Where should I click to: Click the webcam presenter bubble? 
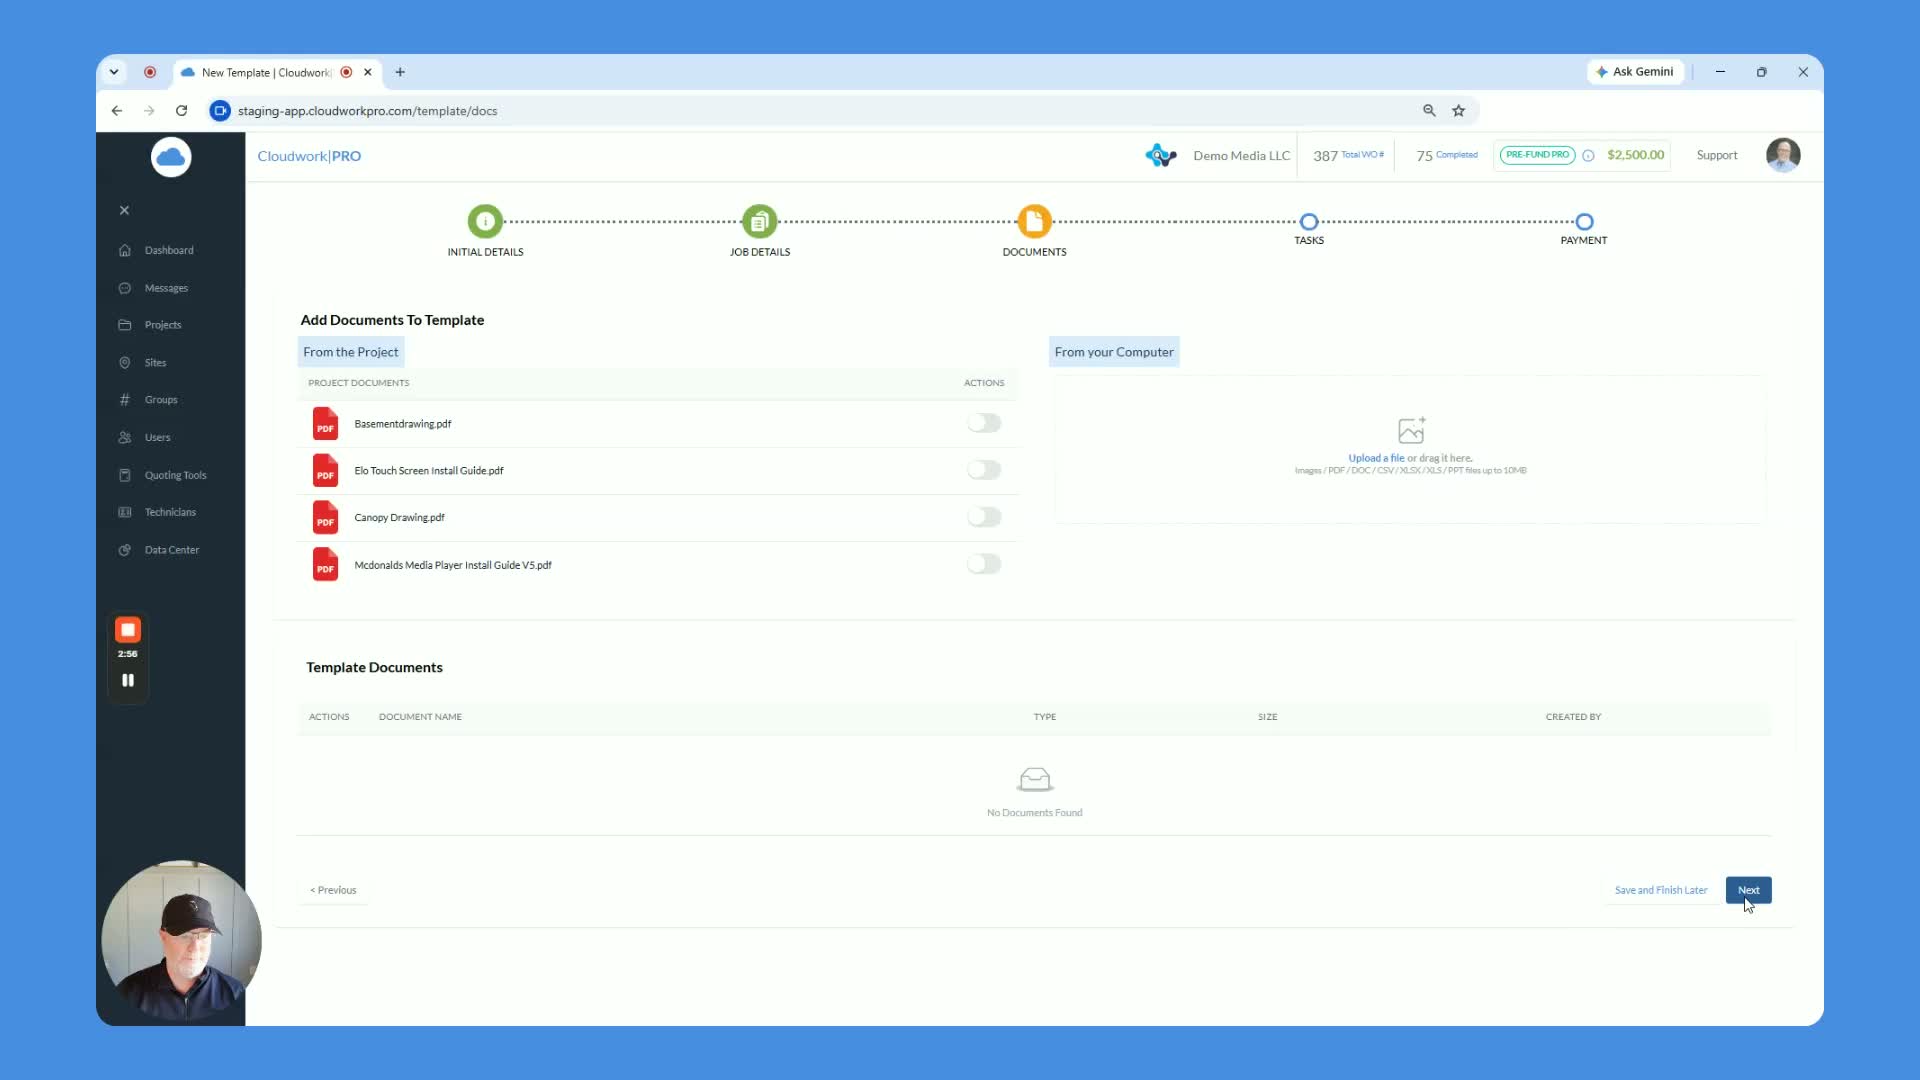click(x=181, y=940)
